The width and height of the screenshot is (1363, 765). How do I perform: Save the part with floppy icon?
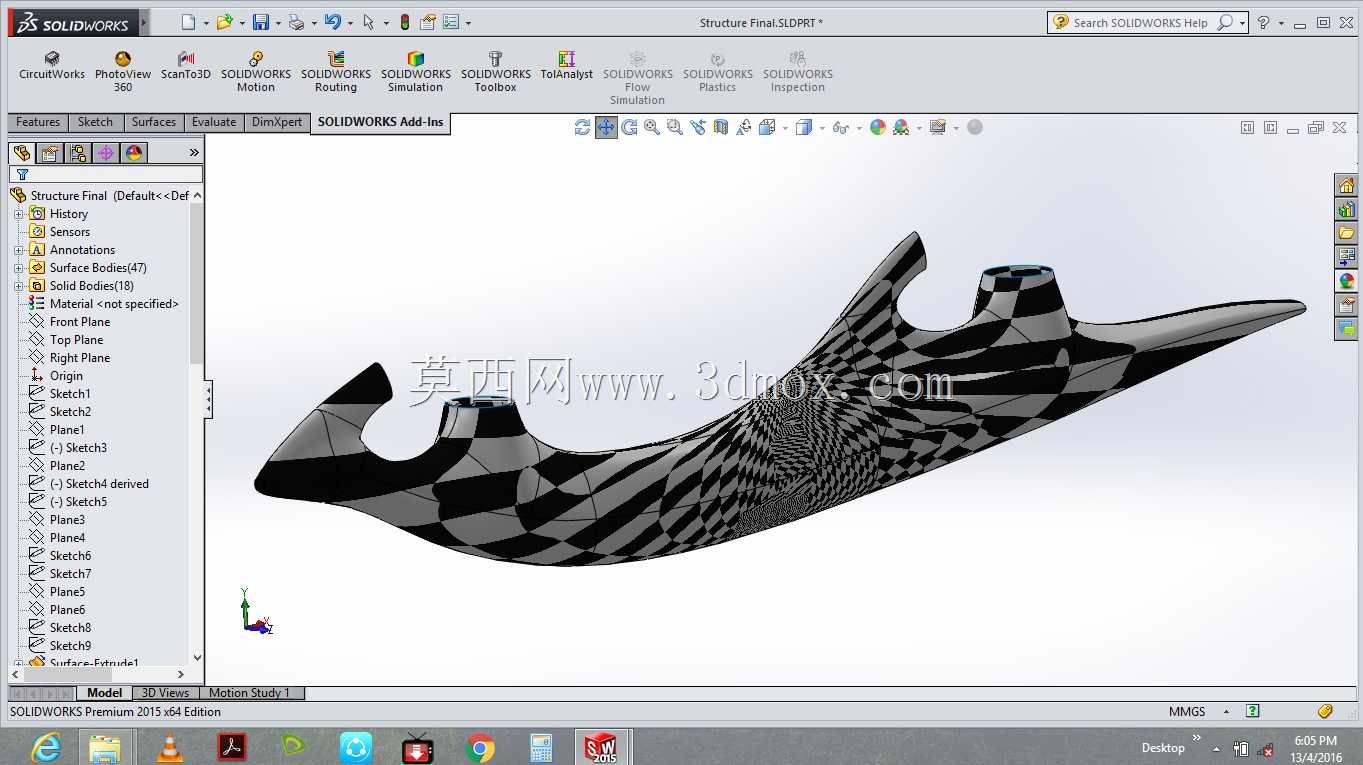261,22
